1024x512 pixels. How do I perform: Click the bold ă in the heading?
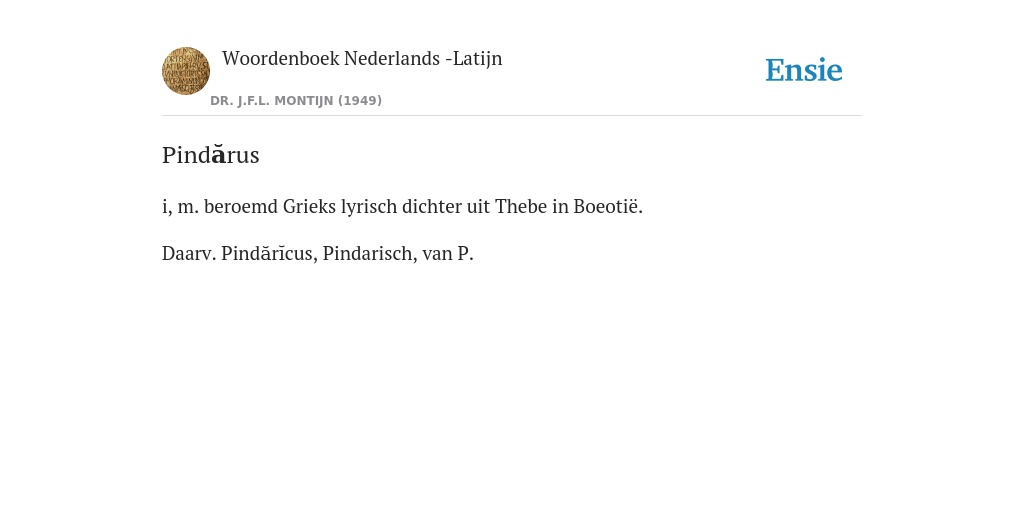(219, 155)
